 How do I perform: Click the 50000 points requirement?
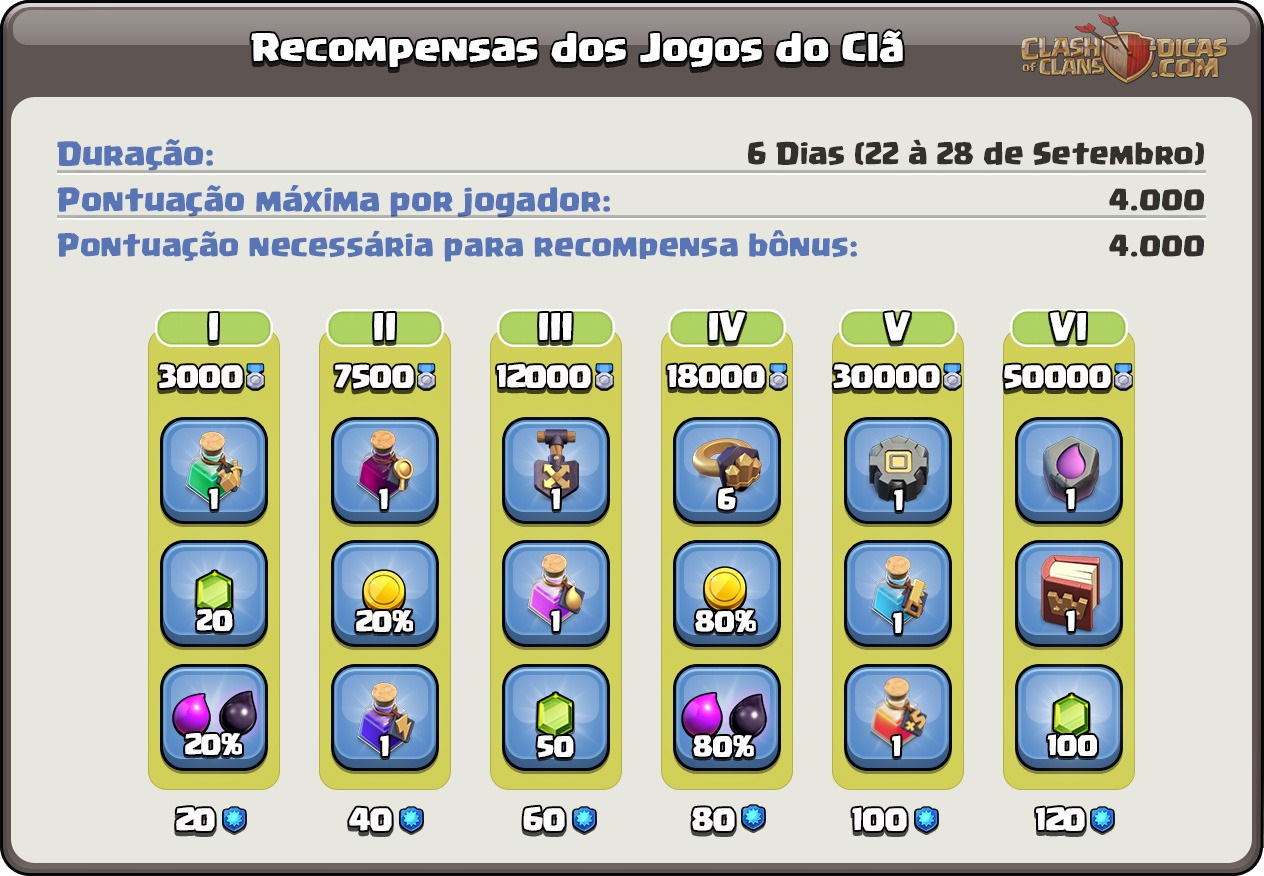(1069, 377)
